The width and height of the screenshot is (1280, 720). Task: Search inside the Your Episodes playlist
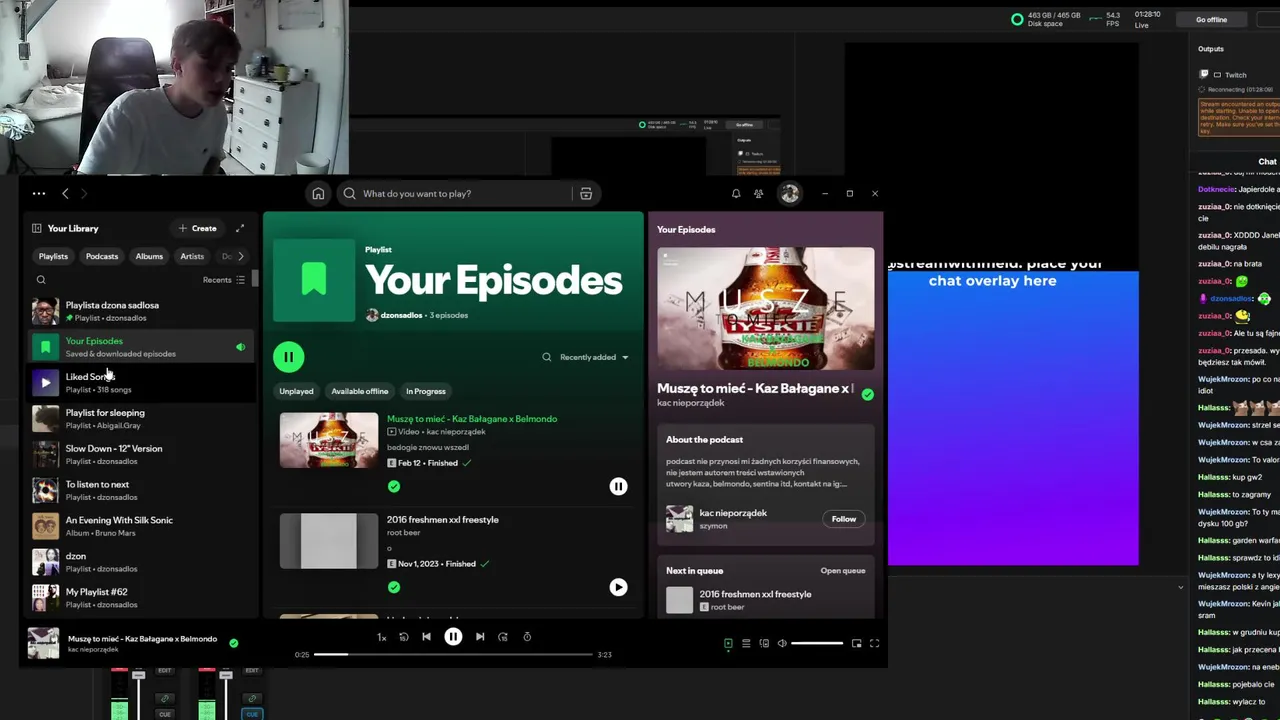coord(546,357)
